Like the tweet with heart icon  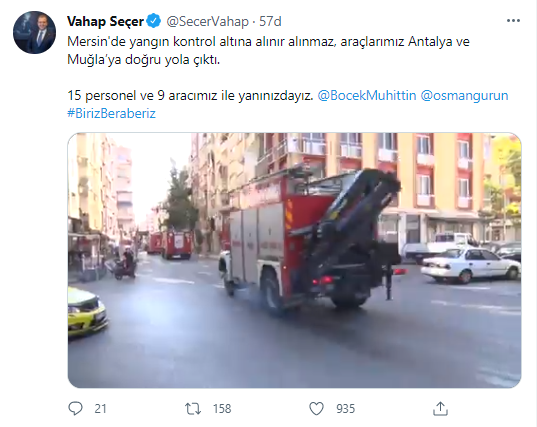point(316,409)
